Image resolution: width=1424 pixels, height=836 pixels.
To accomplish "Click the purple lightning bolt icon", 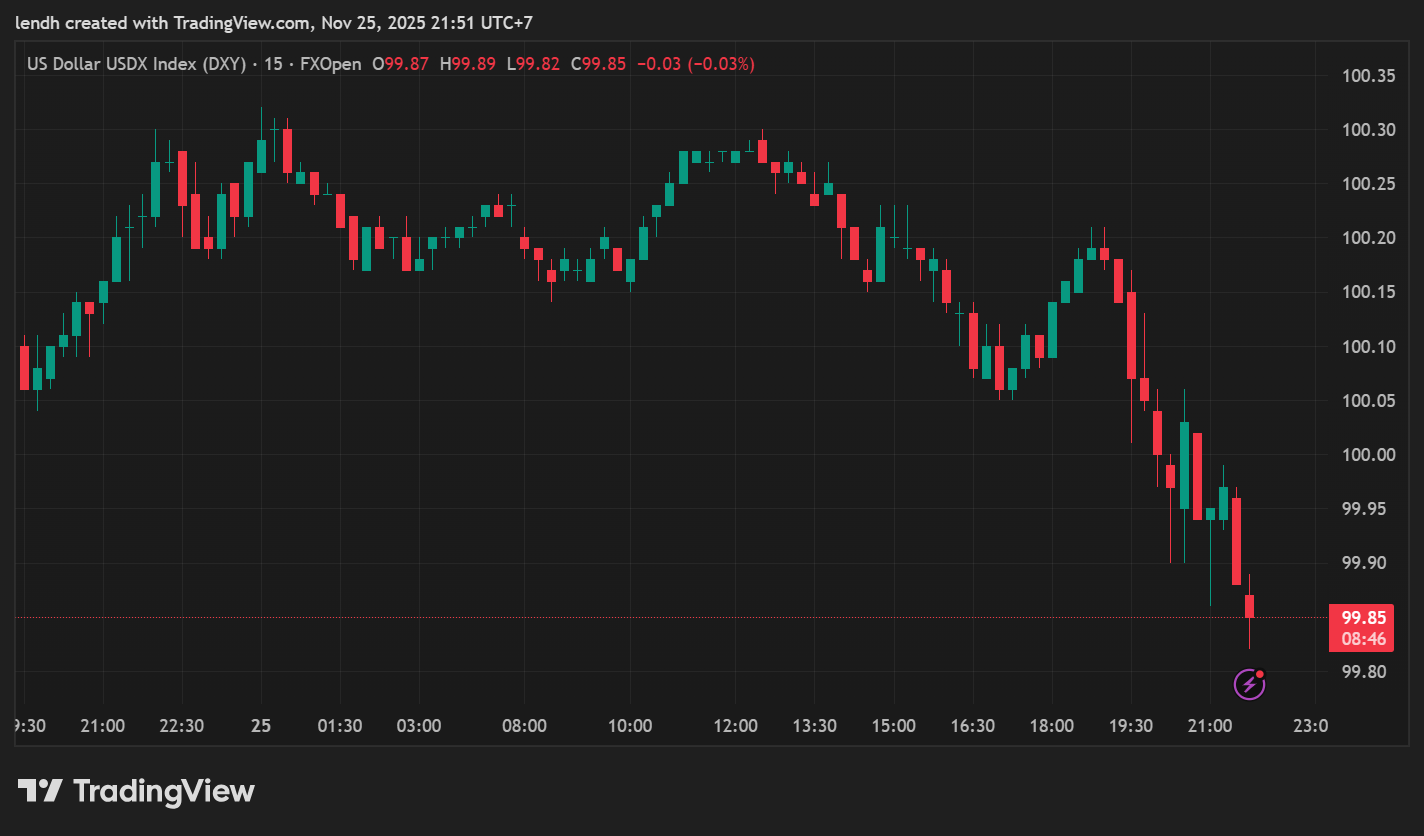I will point(1248,684).
